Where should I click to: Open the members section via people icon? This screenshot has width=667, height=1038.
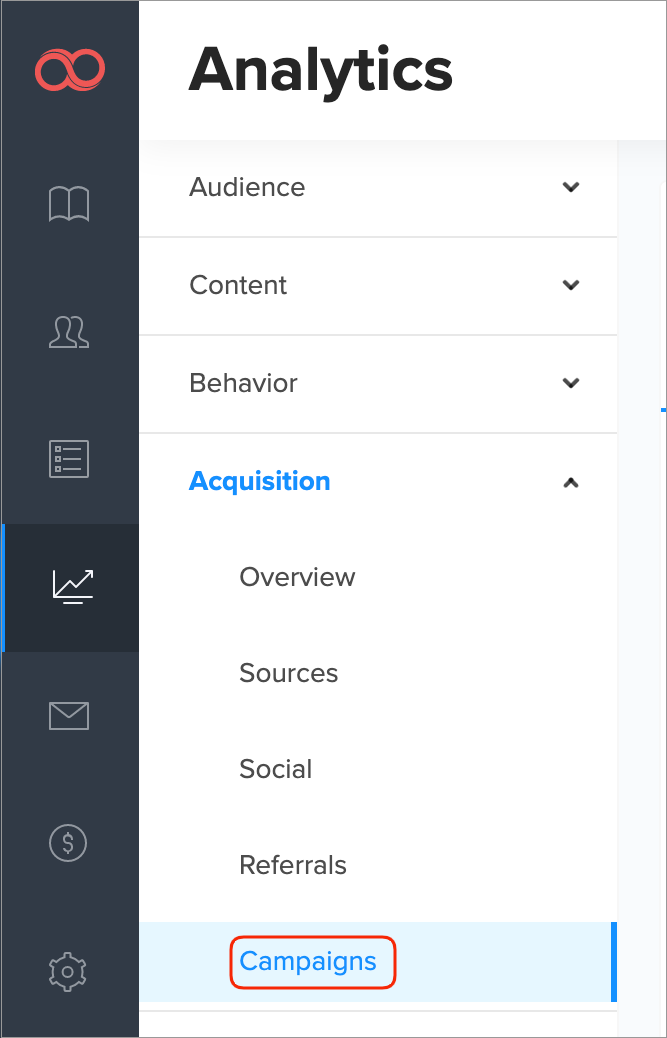coord(69,333)
